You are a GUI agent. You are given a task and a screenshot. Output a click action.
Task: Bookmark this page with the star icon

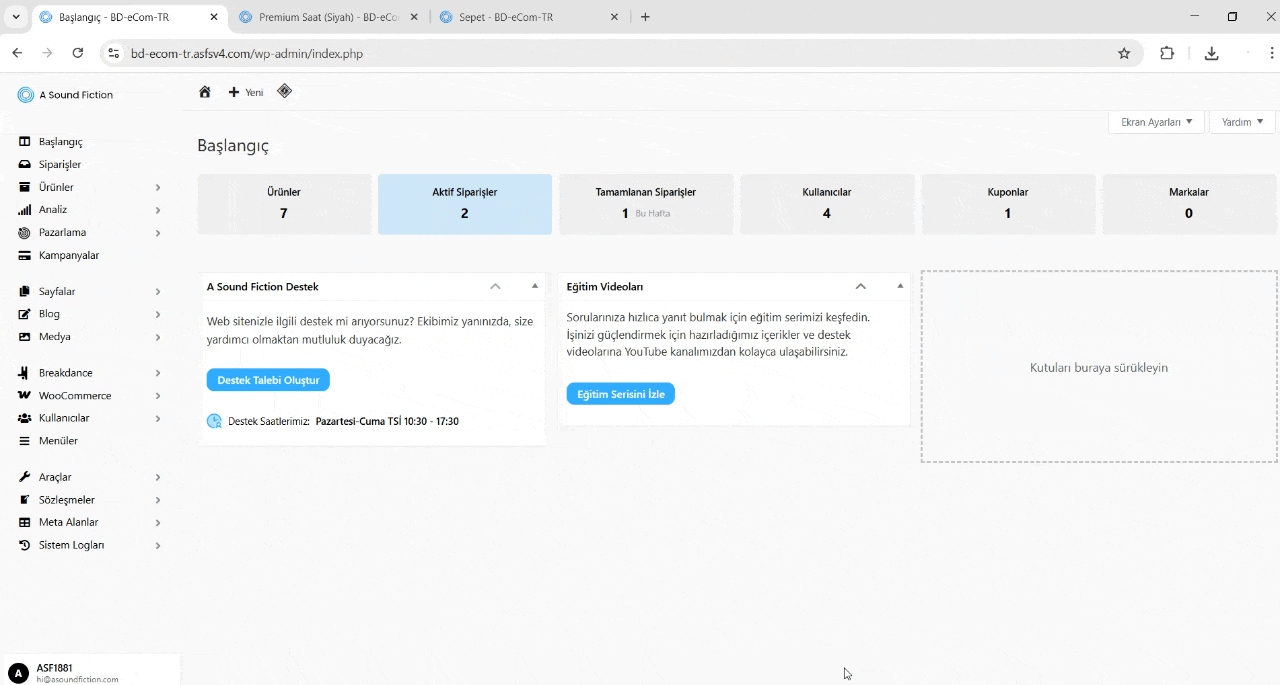pos(1124,54)
